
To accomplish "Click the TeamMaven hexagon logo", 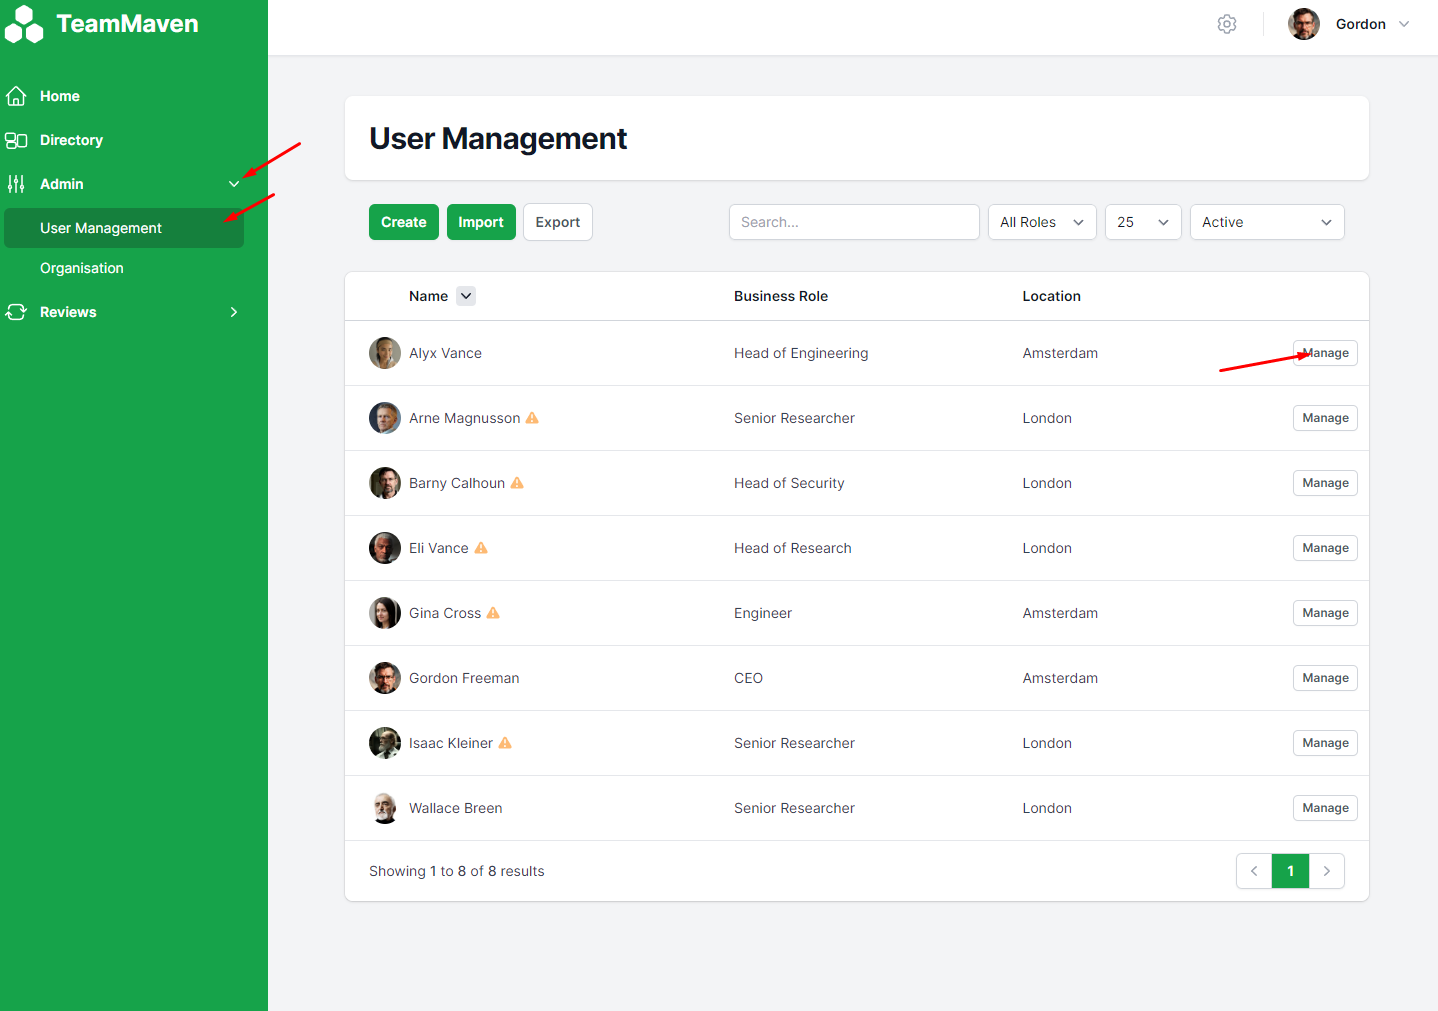I will pyautogui.click(x=24, y=24).
